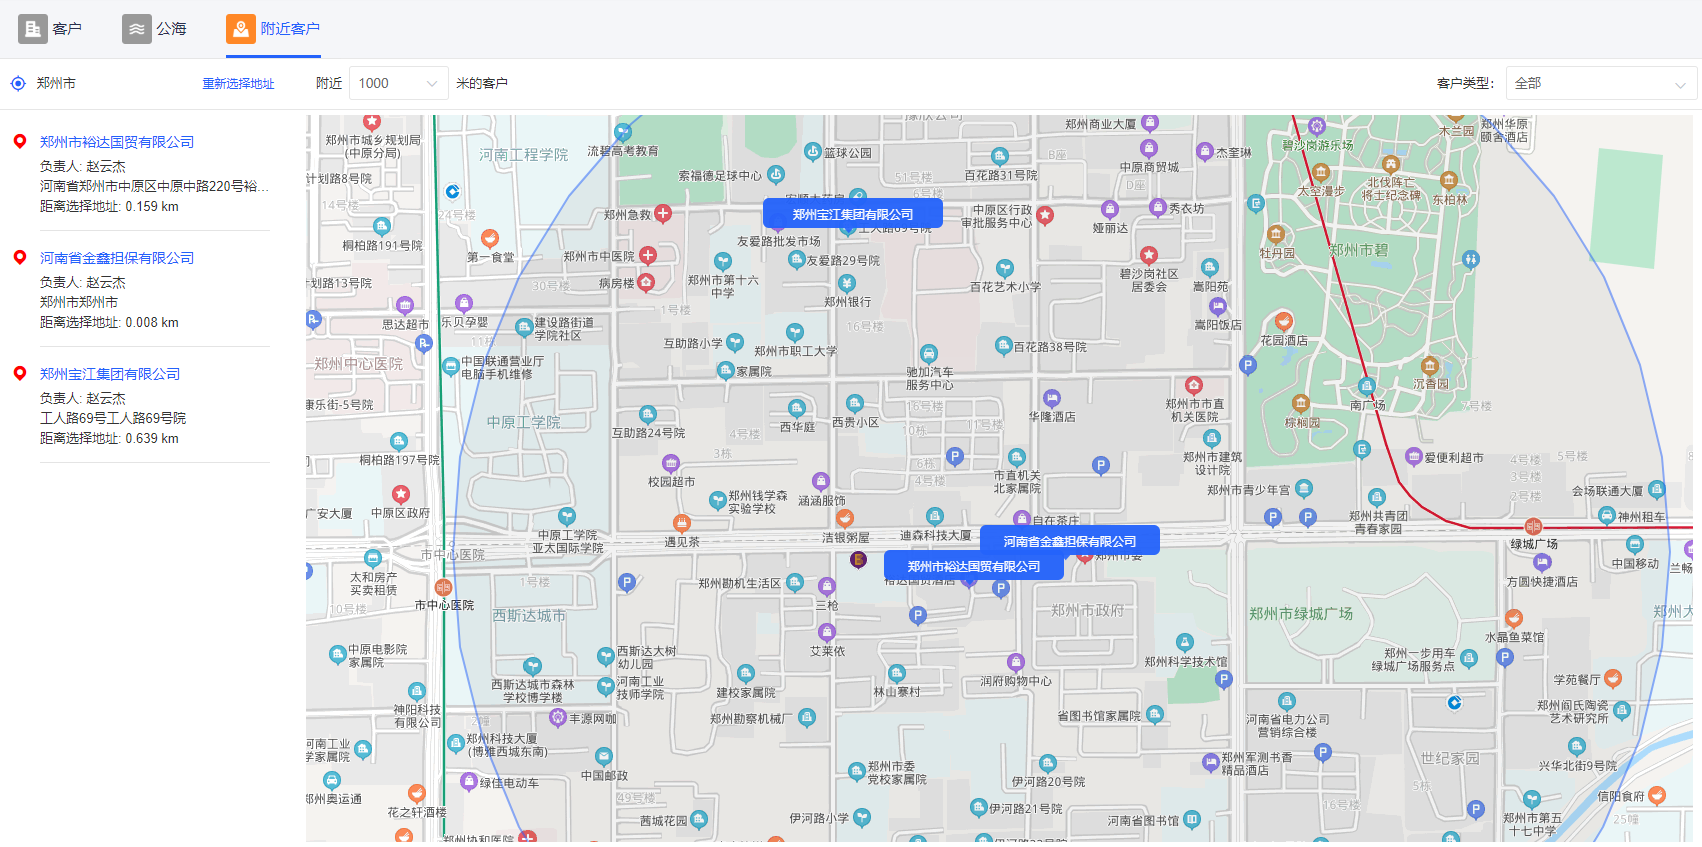Click the red pin icon beside 郑州市裕达国贸有限公司

tap(19, 141)
